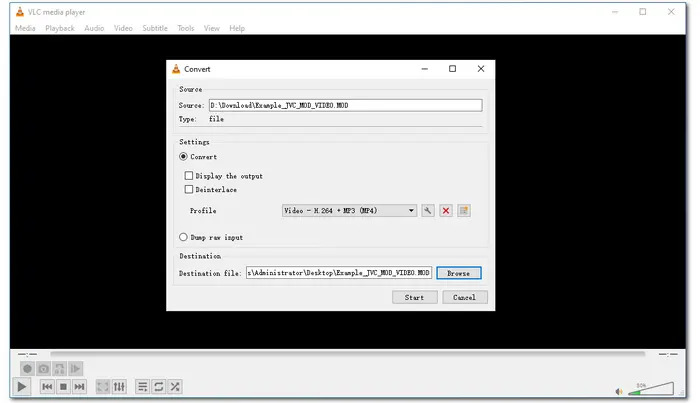Click the playback seek bar
Viewport: 700px width, 403px height.
pyautogui.click(x=348, y=354)
